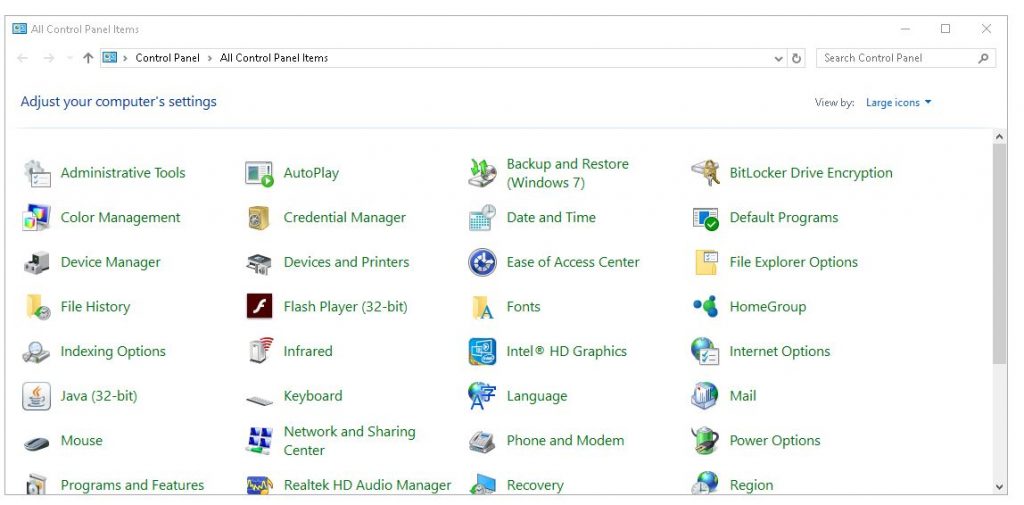Open the File Explorer Options text link
1024x505 pixels.
(793, 263)
